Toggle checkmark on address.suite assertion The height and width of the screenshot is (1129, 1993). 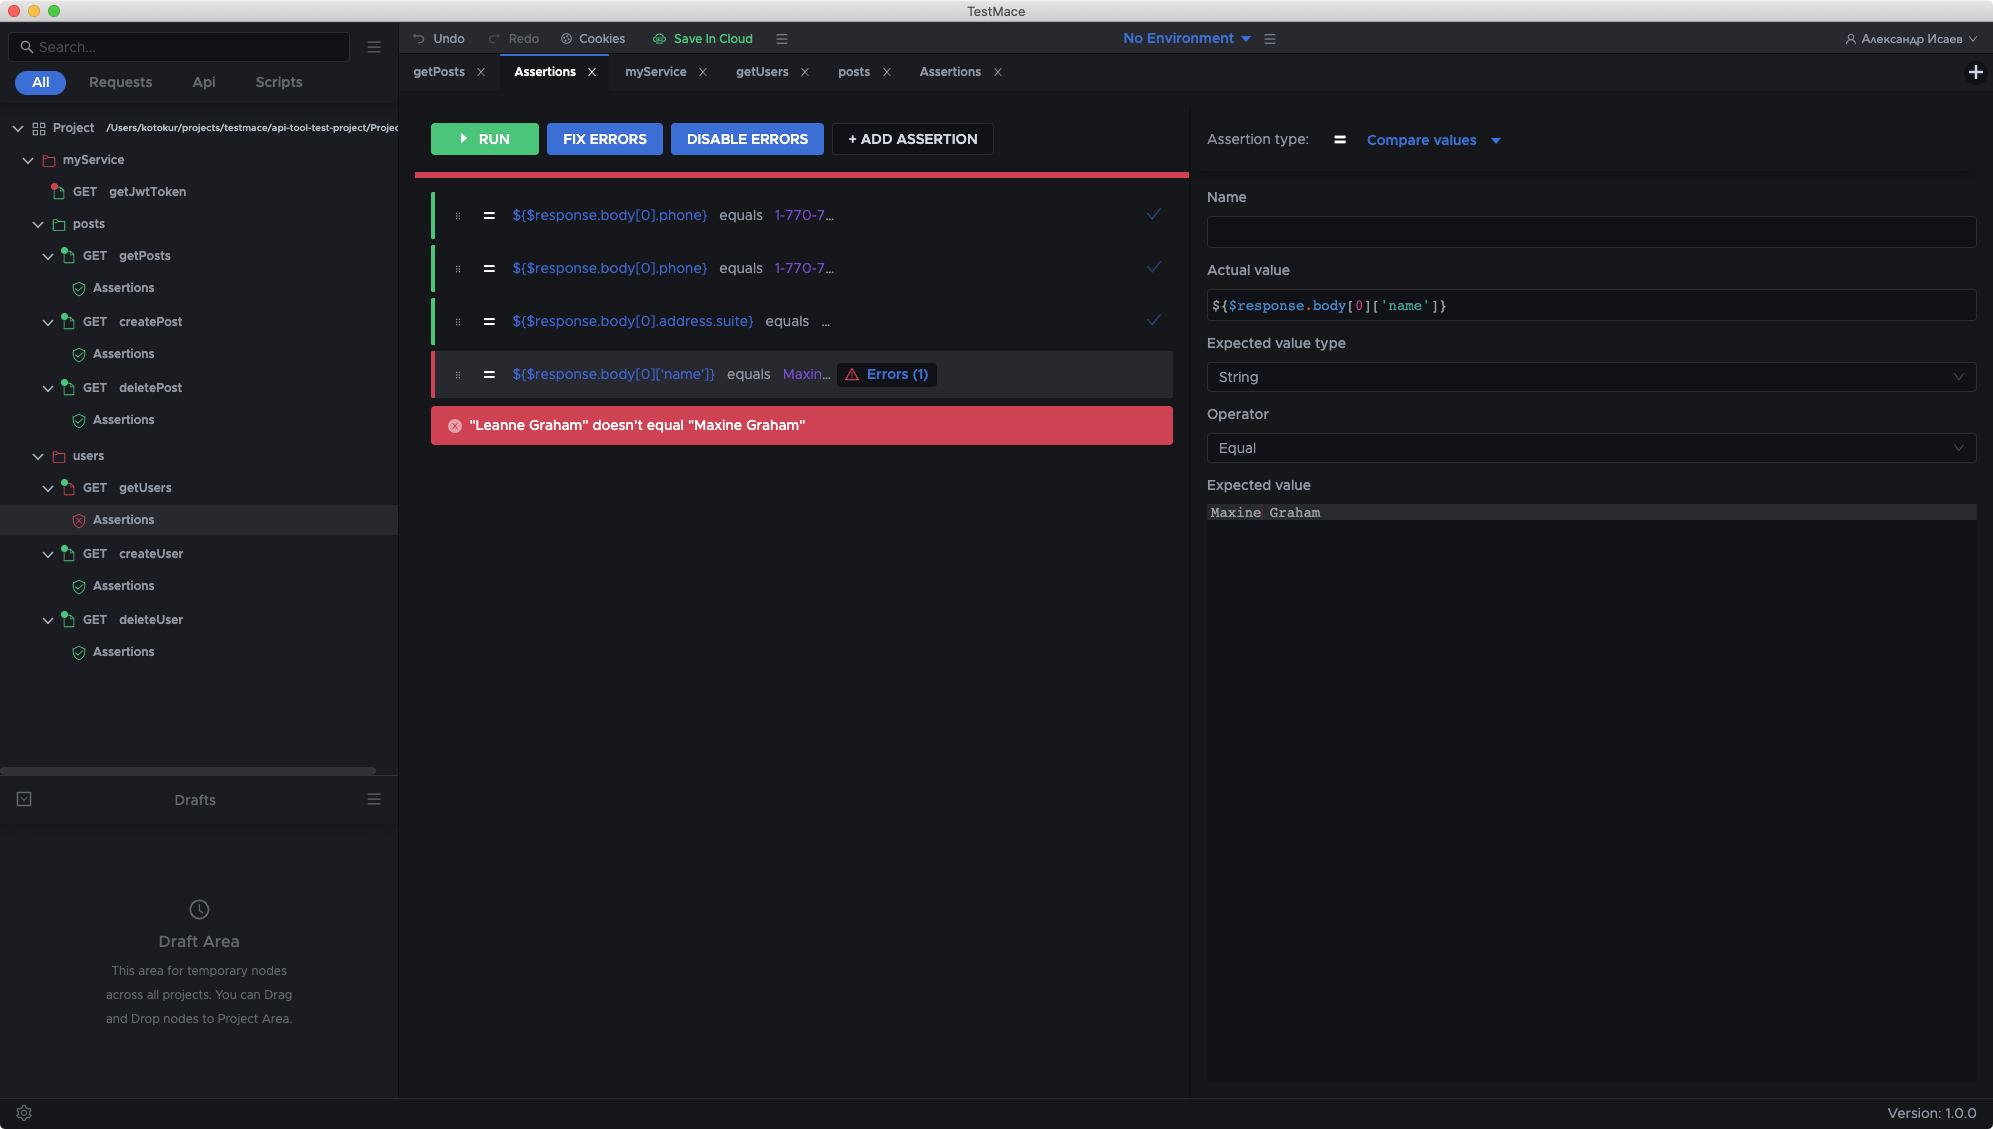(1153, 320)
